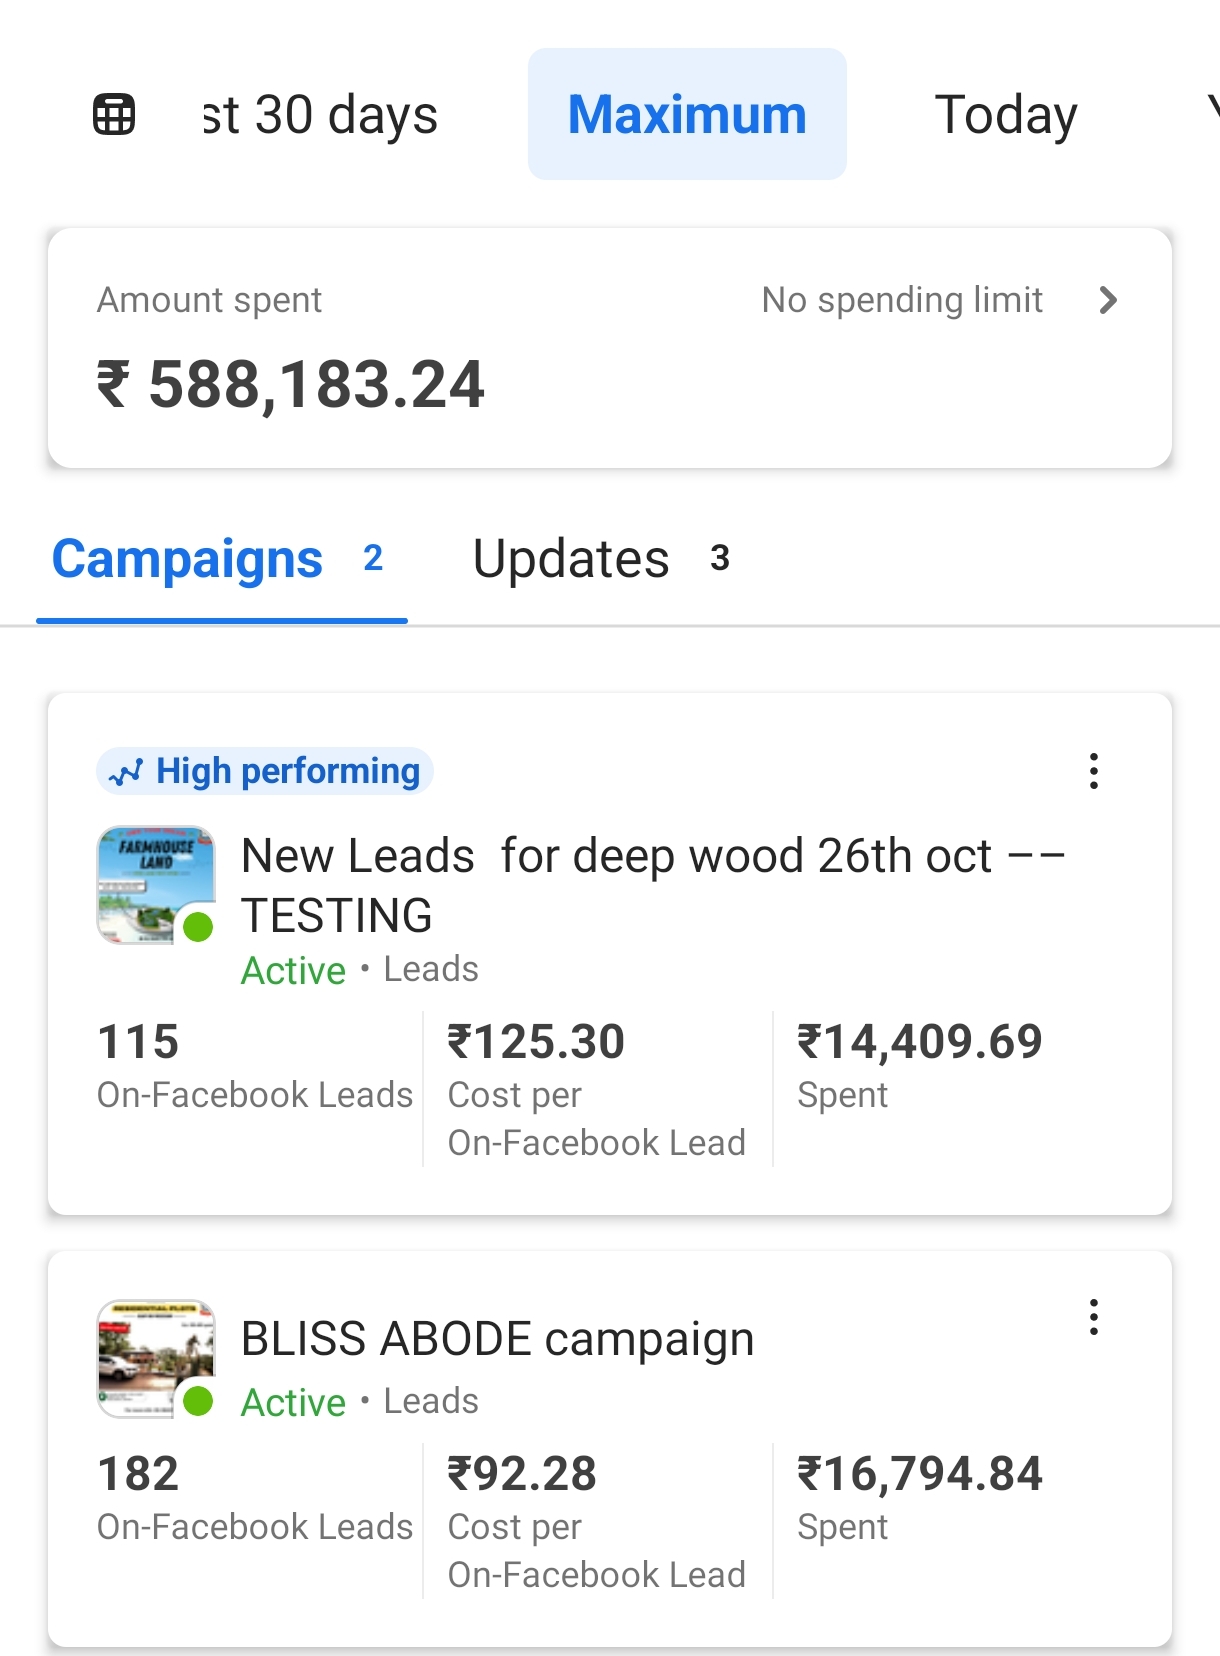Open the BLISS ABODE campaign title

497,1339
